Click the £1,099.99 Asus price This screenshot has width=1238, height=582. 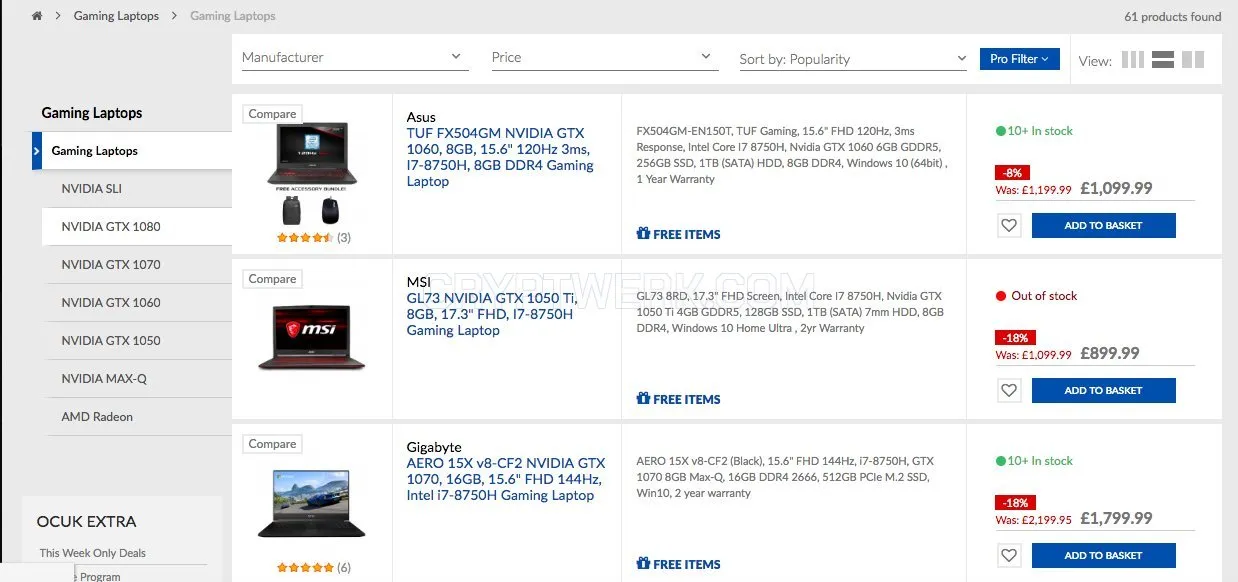point(1116,188)
